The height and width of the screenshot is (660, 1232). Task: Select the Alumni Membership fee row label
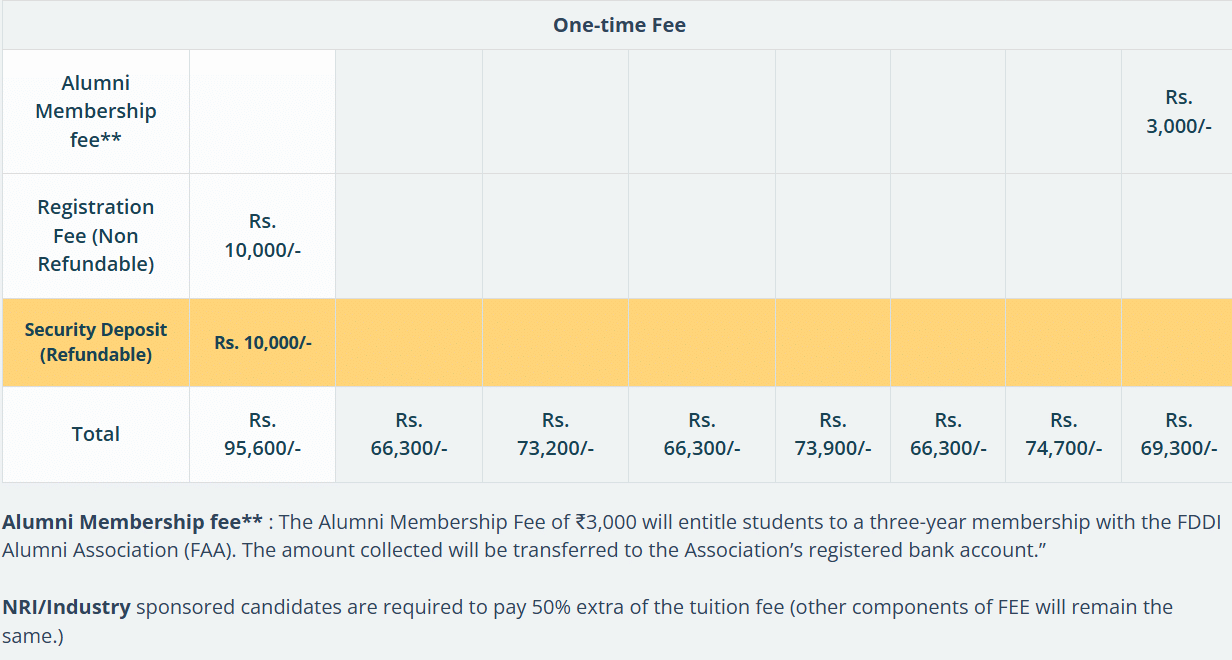click(95, 111)
